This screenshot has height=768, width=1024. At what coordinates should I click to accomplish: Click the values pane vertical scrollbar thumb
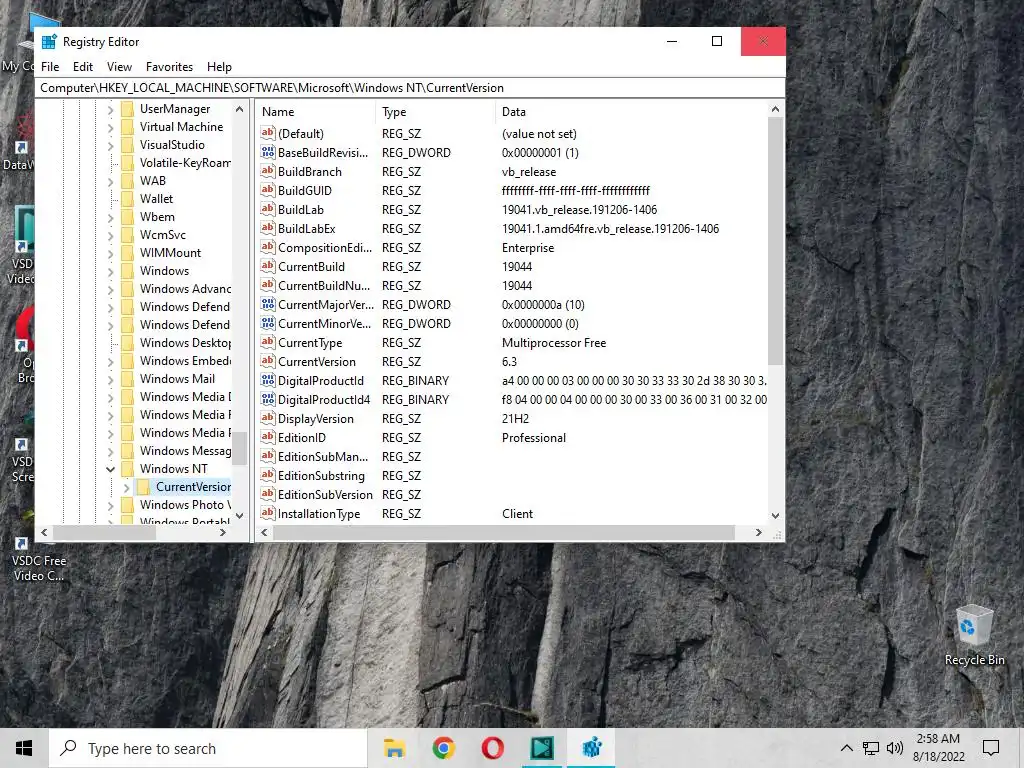click(x=775, y=241)
